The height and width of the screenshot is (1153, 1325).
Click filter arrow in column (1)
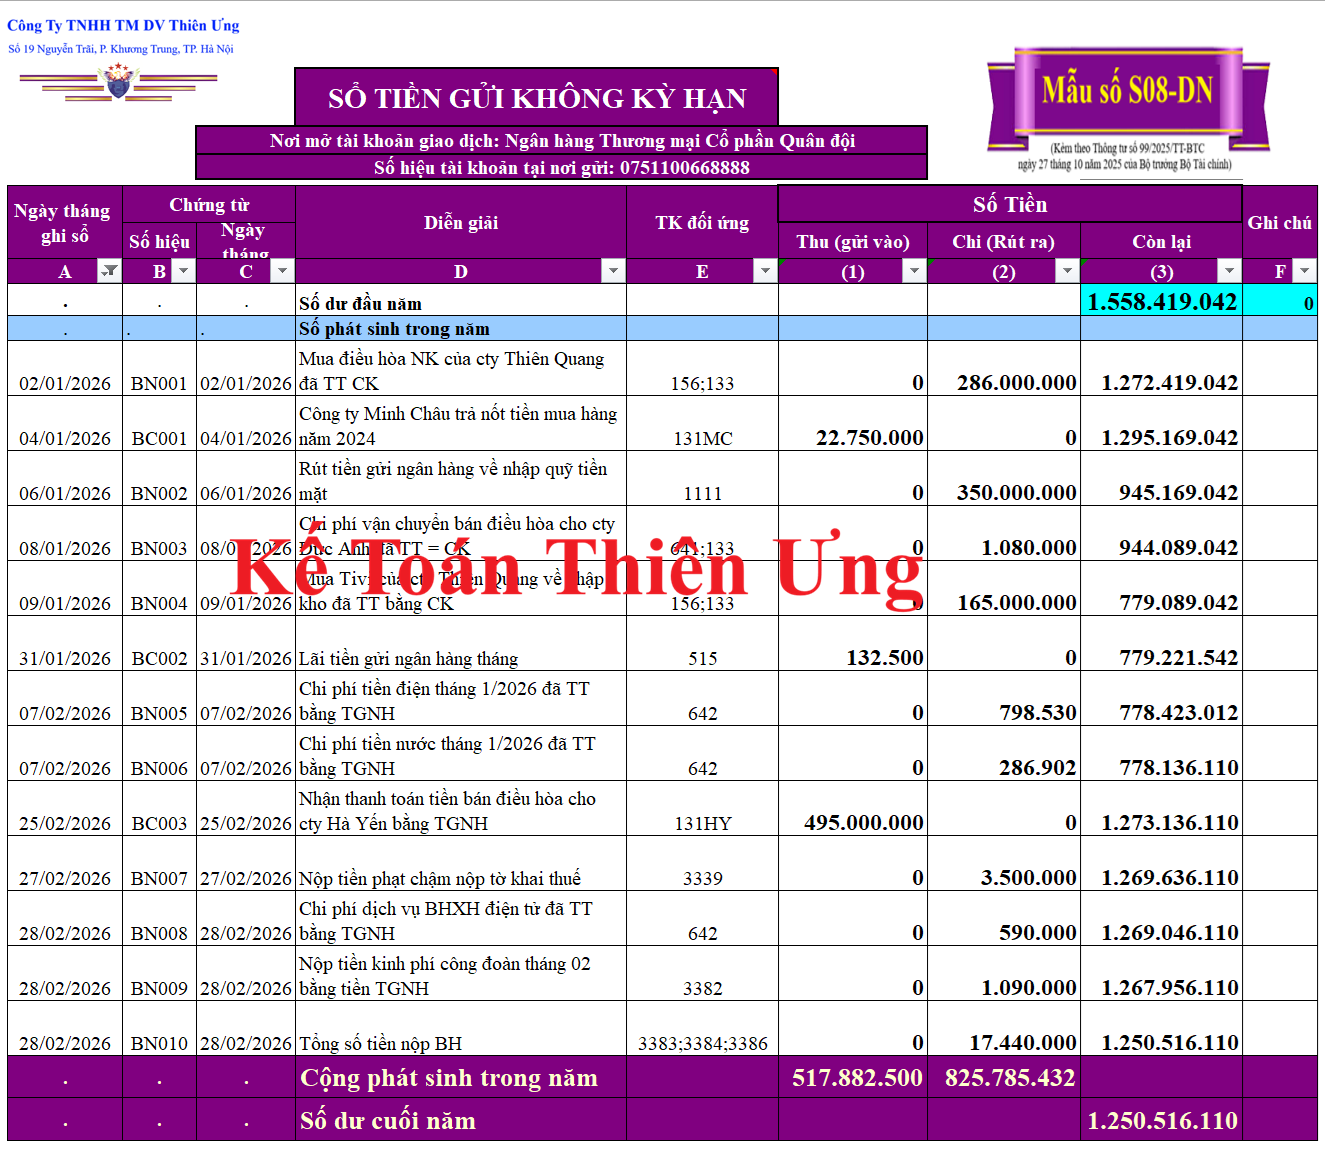[914, 271]
